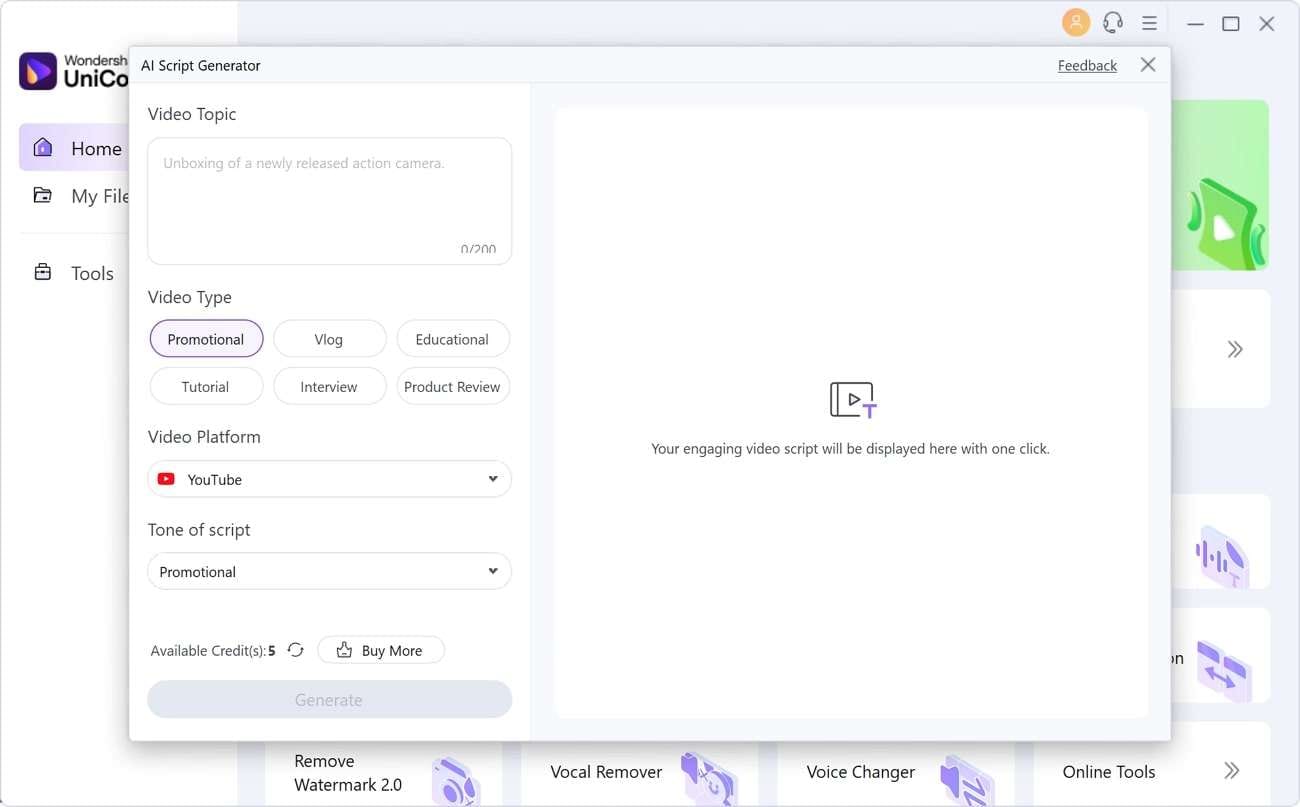Click the Vocal Remover card icon
The image size is (1300, 807).
[708, 778]
